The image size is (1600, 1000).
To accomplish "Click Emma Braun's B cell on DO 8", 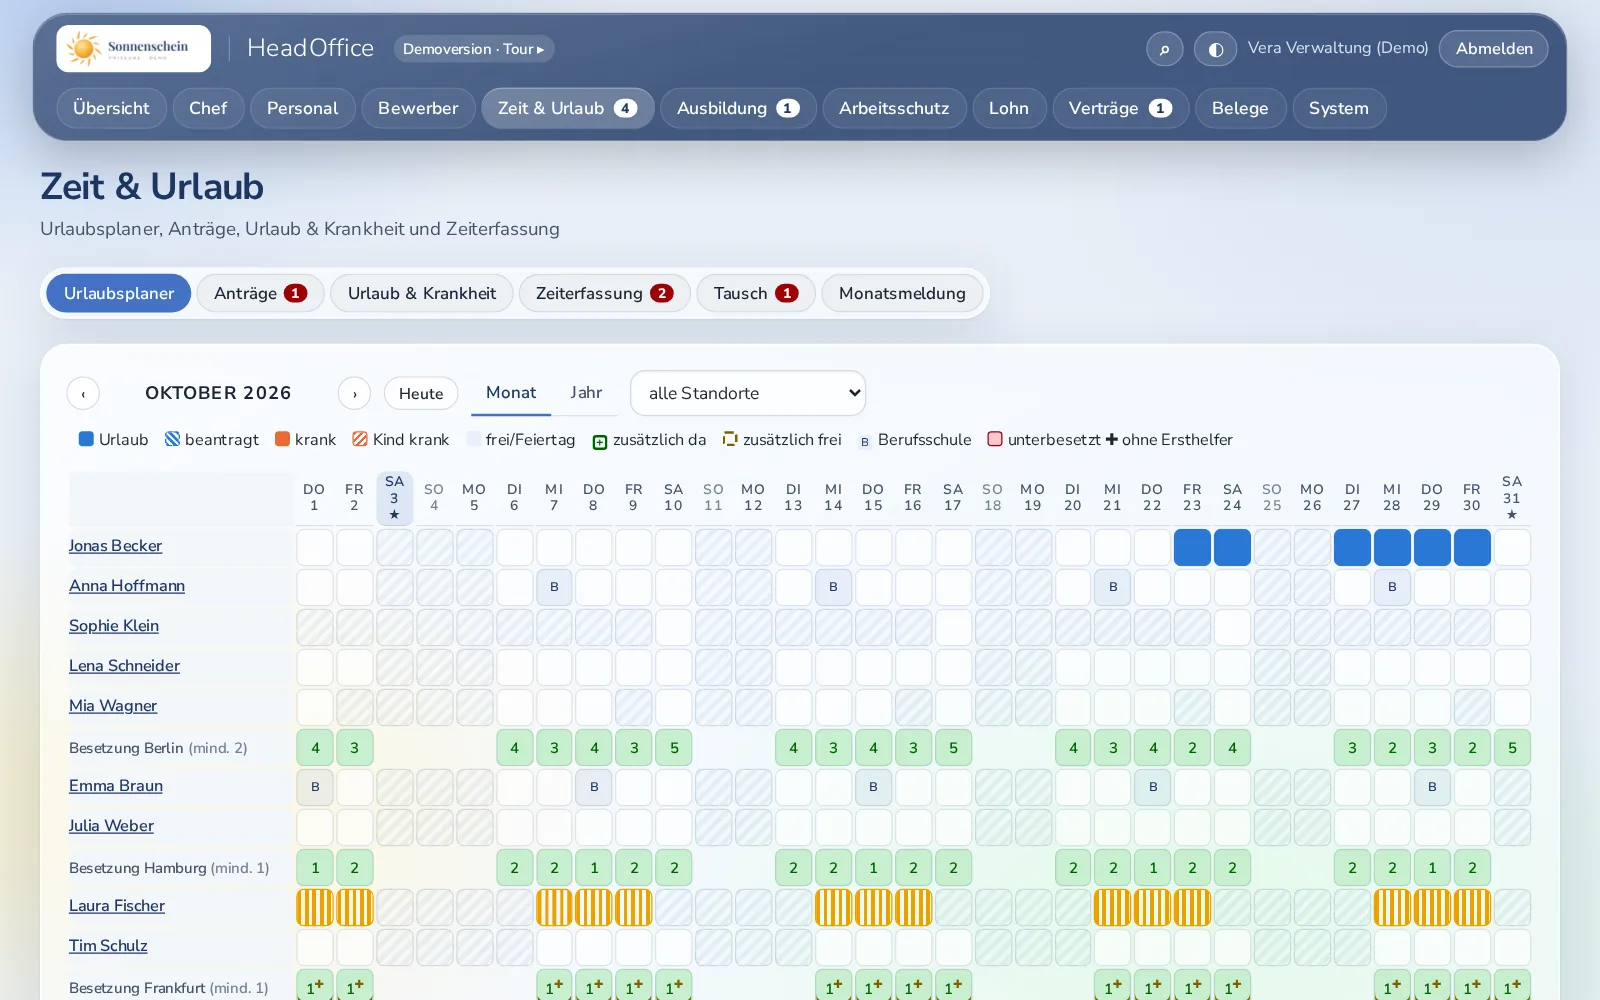I will pos(594,787).
